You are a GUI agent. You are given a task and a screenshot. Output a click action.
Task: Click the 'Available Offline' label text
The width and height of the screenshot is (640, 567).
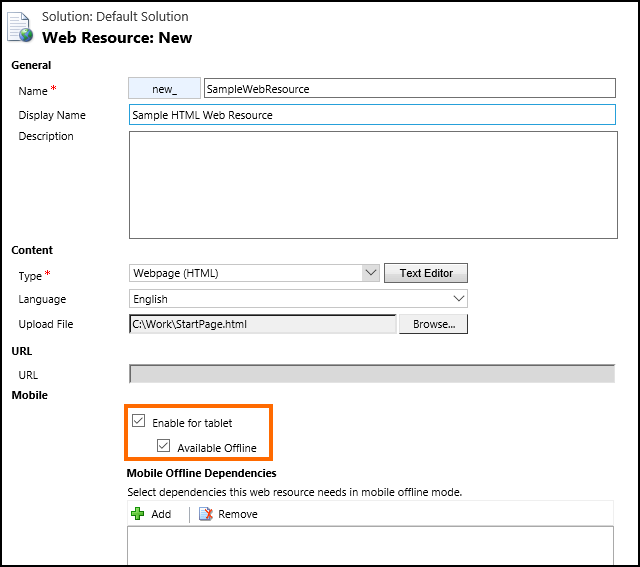point(217,448)
